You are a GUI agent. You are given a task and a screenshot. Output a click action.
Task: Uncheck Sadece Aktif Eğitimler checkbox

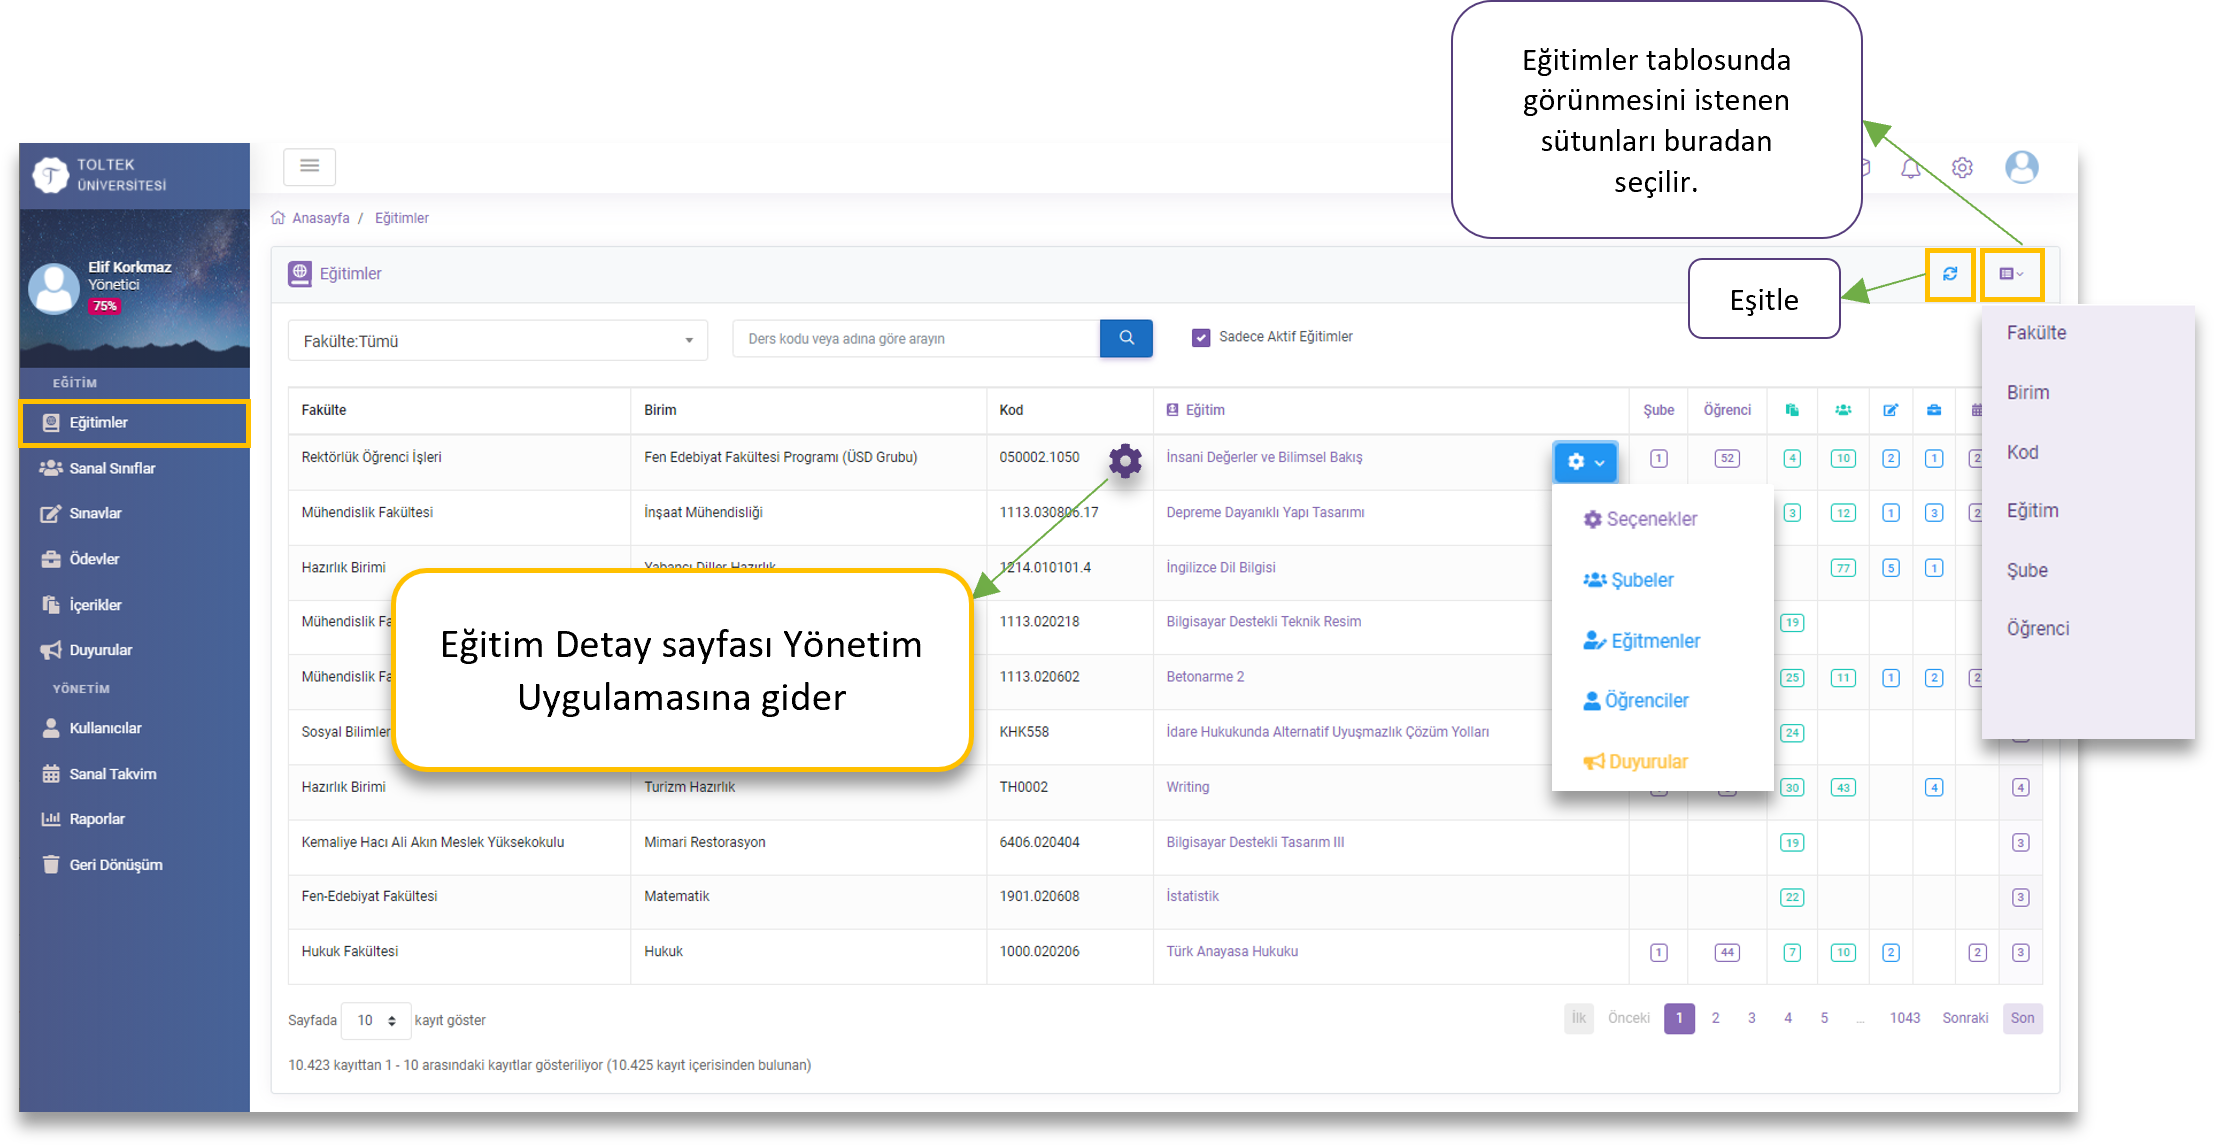1201,338
